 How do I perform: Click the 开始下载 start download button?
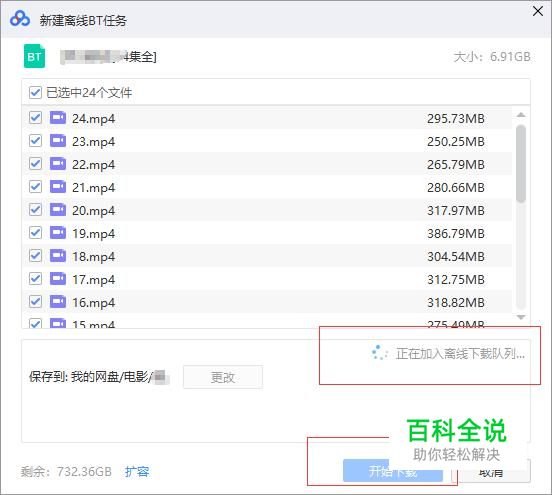click(x=393, y=471)
